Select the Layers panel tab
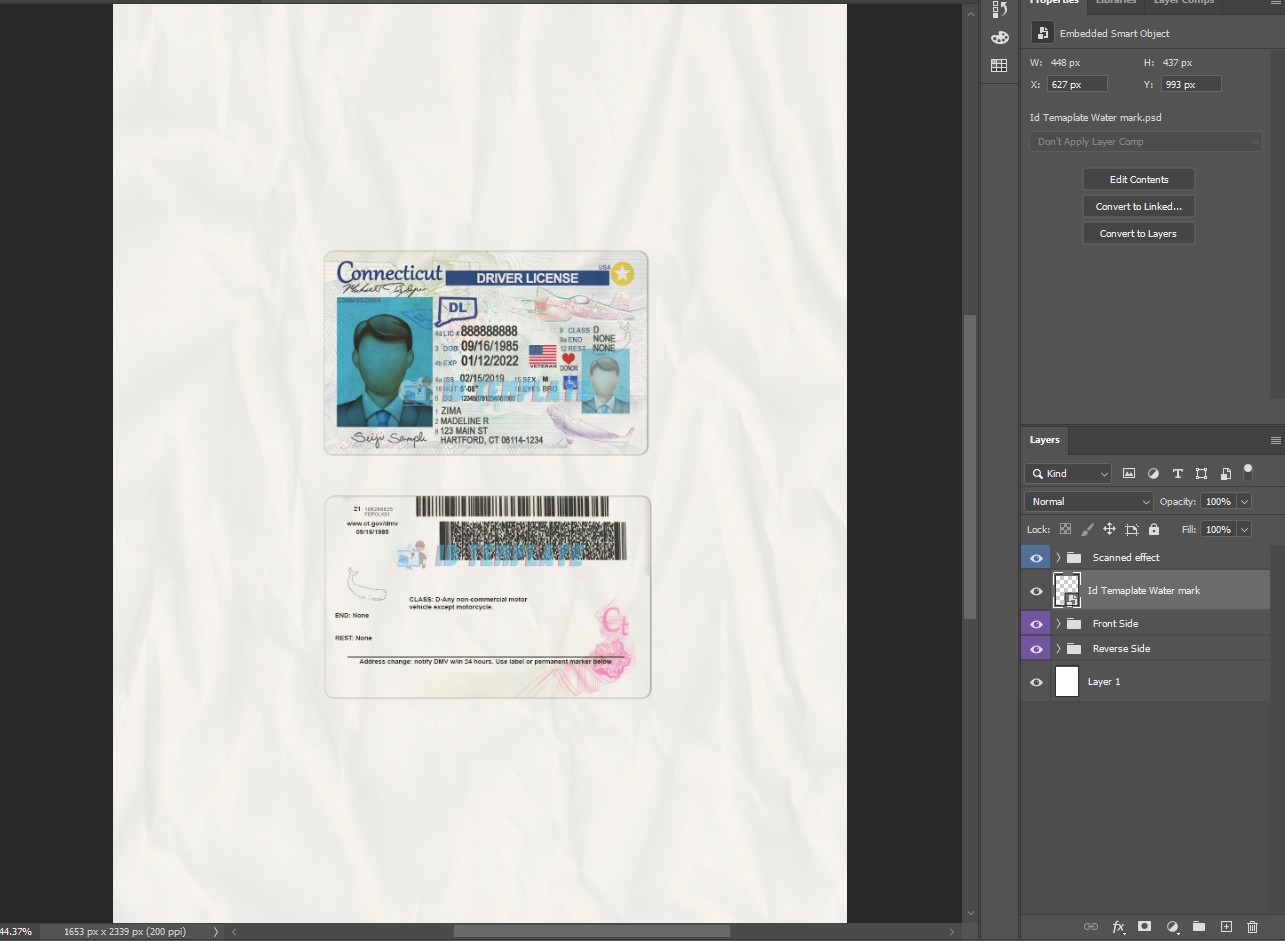The image size is (1285, 941). coord(1044,440)
